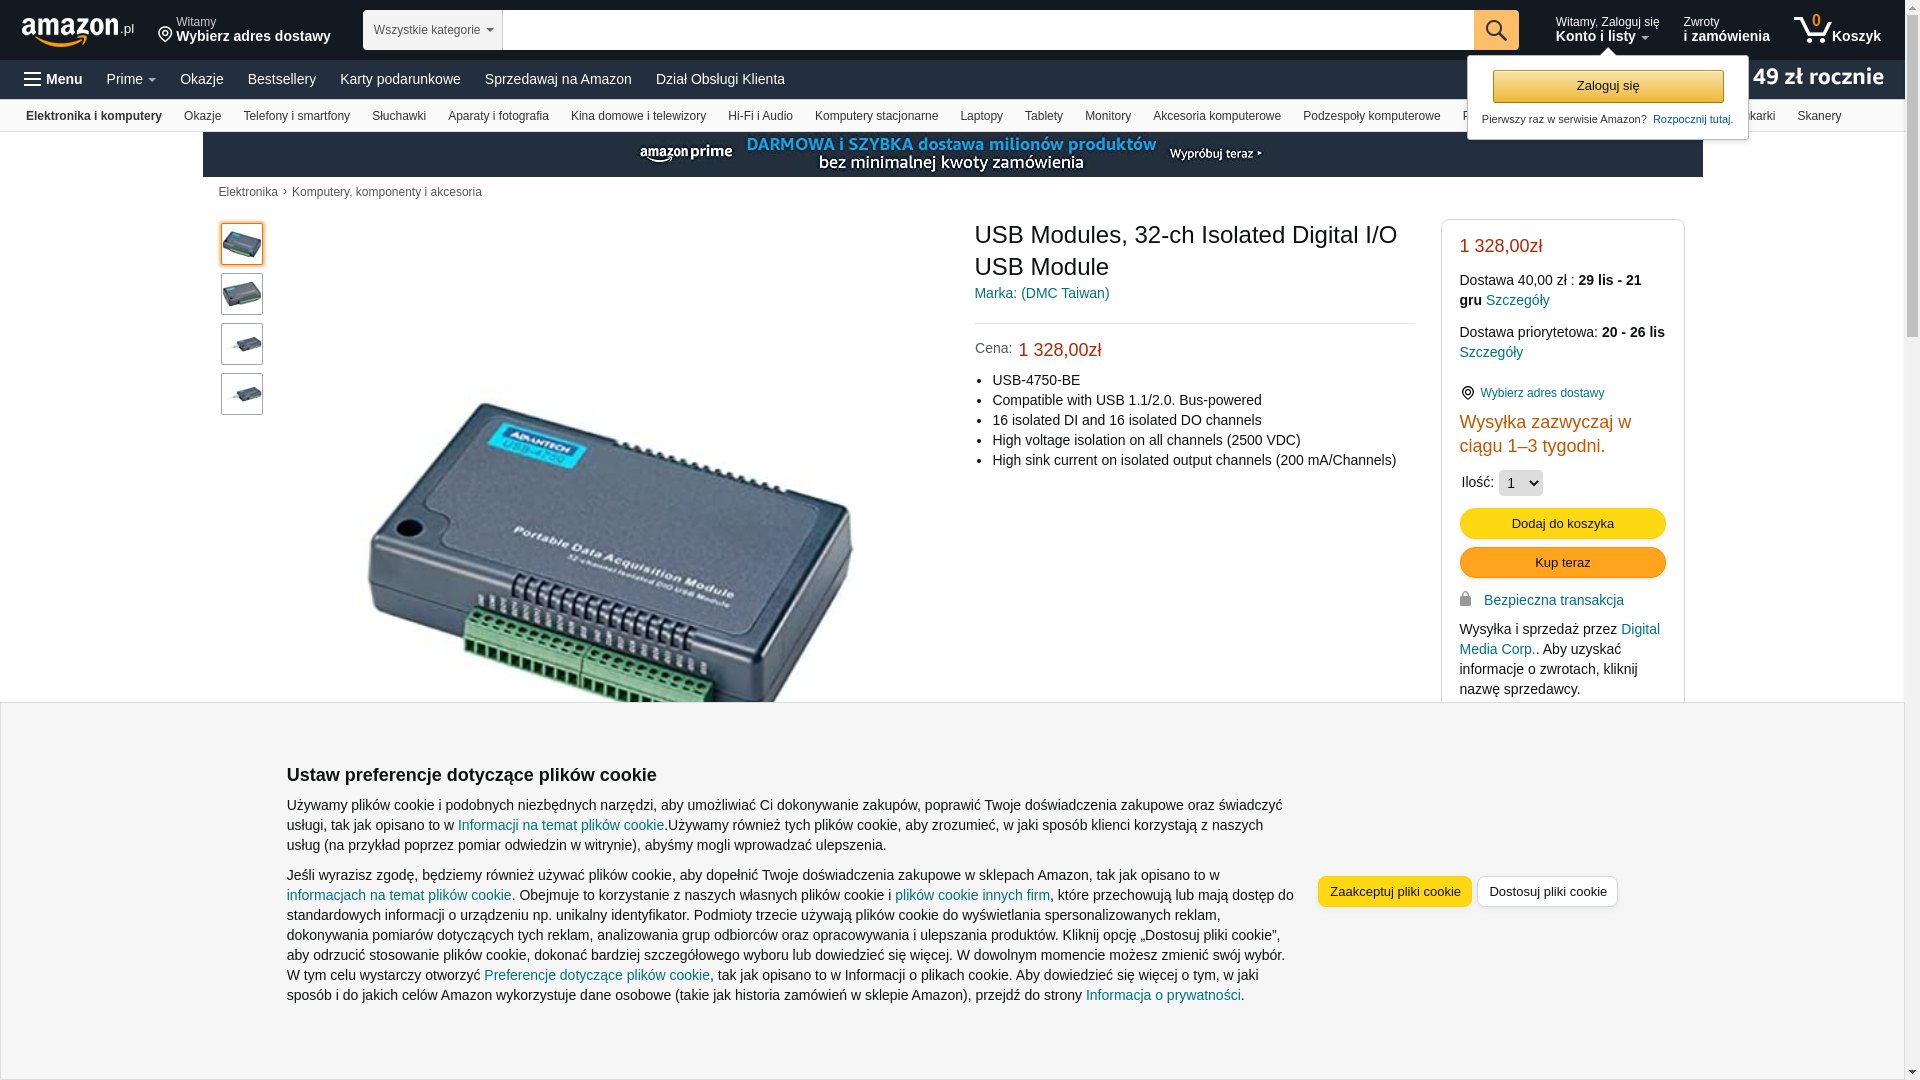Viewport: 1920px width, 1080px height.
Task: Select the fourth product thumbnail image
Action: coord(242,394)
